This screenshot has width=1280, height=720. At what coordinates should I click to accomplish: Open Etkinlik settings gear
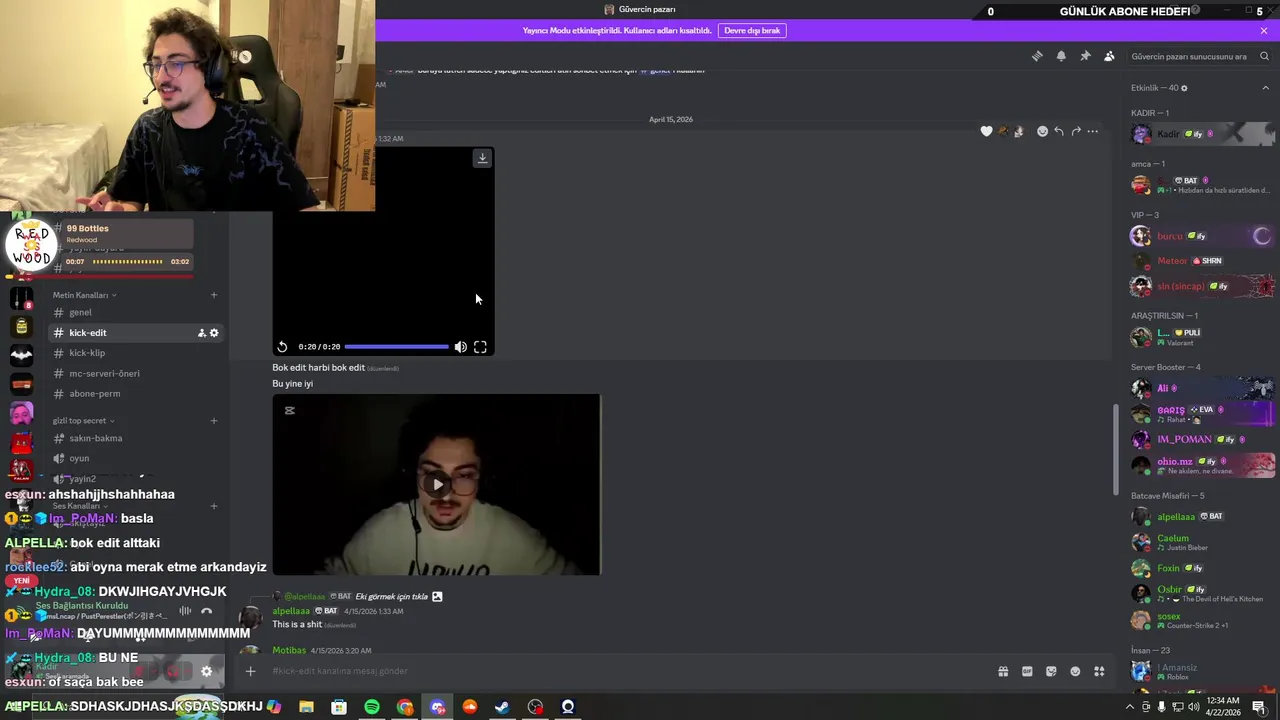[x=1185, y=88]
